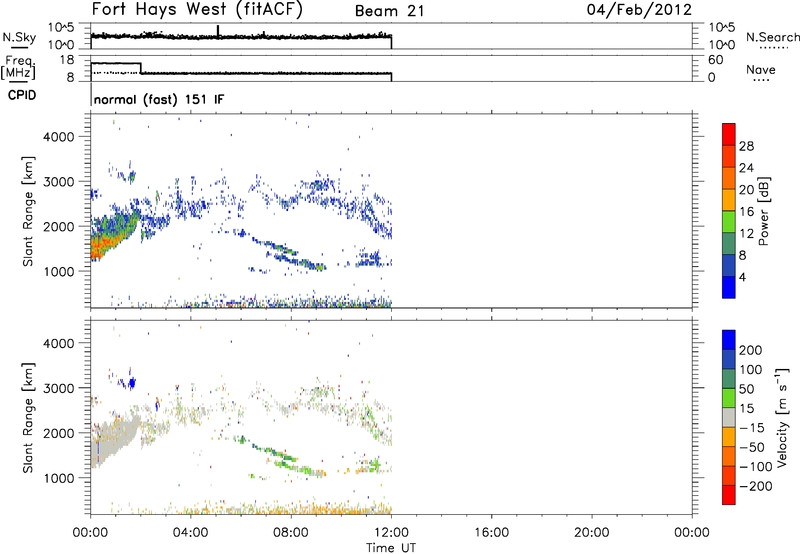Screen dimensions: 800x554
Task: Click the noise spike near 05:00 in sky-noise panel
Action: (x=218, y=31)
